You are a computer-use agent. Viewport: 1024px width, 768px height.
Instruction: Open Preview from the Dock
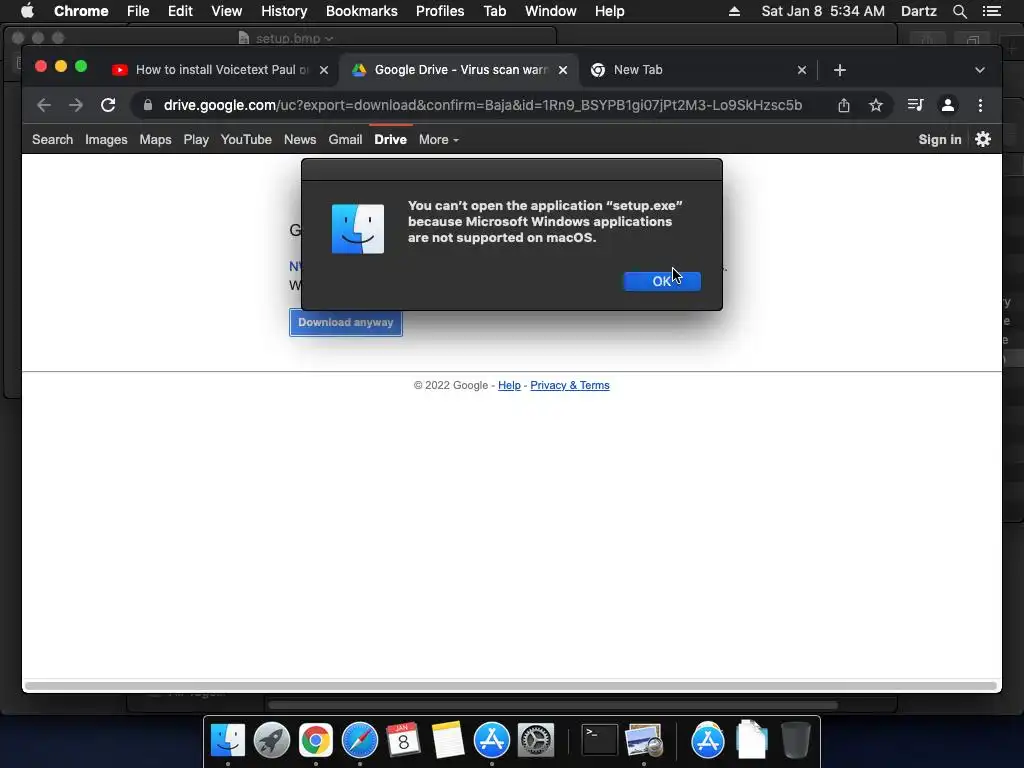[643, 740]
